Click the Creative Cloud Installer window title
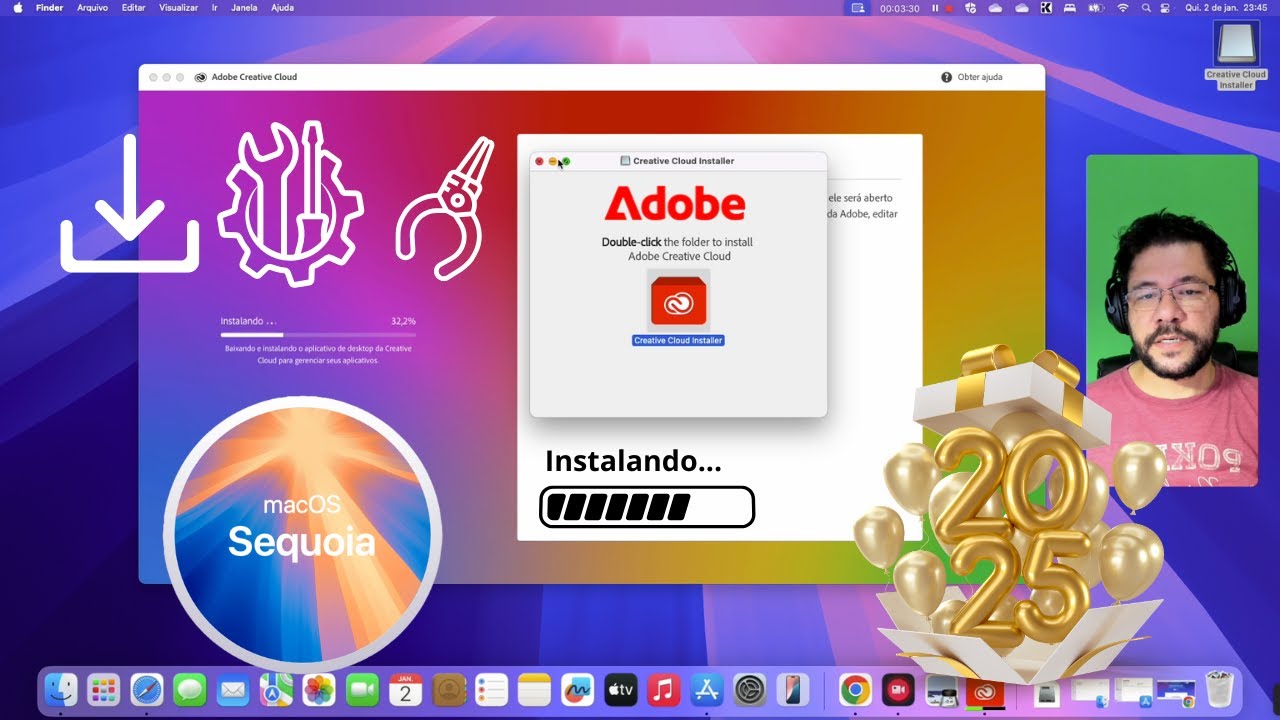Image resolution: width=1280 pixels, height=720 pixels. tap(683, 161)
